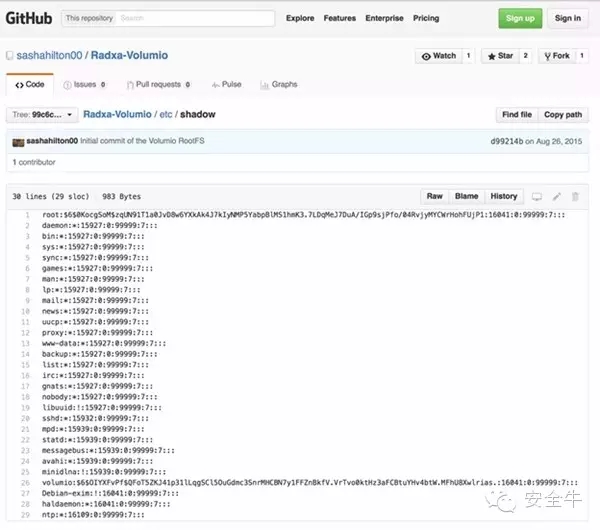Open the watchers count 1
Screen dimensions: 600x530
468,56
